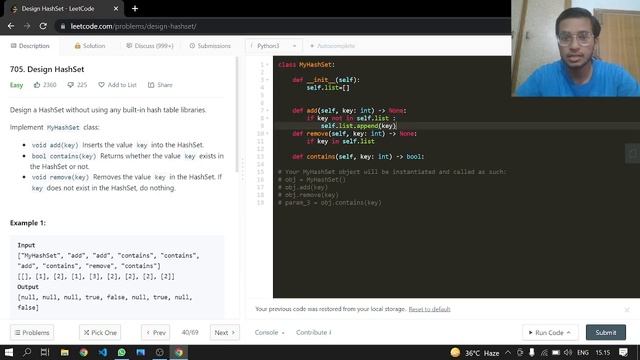Launch File Explorer from the taskbar
This screenshot has width=640, height=360.
click(x=64, y=352)
